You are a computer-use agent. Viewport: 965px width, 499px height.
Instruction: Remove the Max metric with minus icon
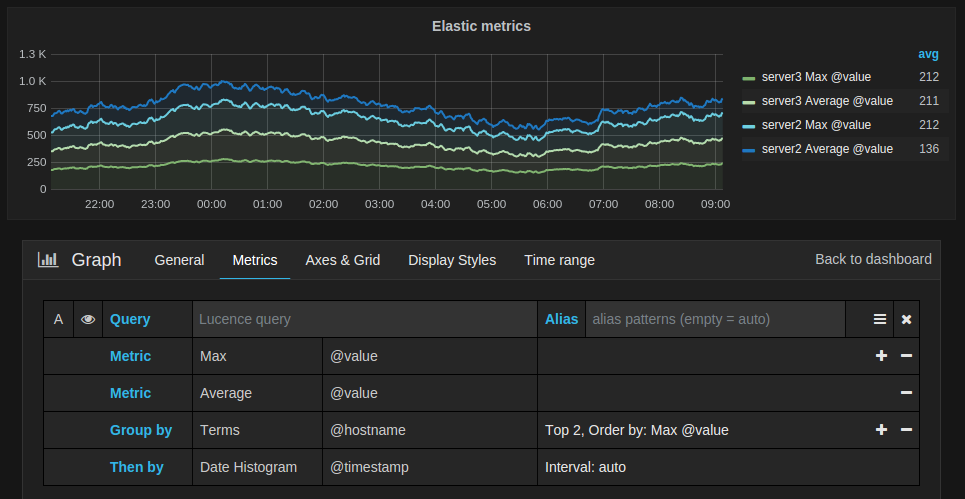pyautogui.click(x=906, y=356)
